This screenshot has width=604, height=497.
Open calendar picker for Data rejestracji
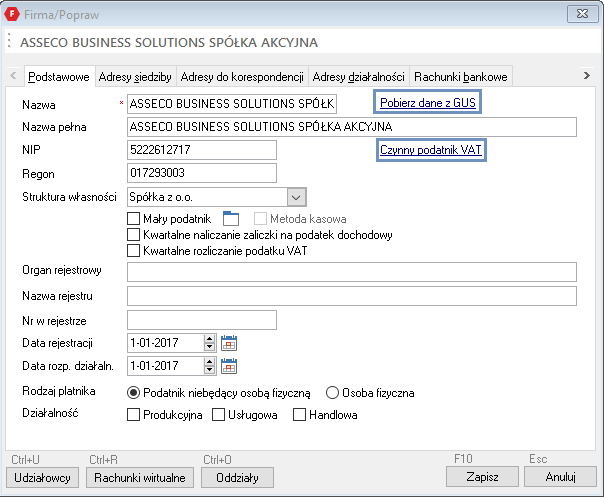[229, 343]
